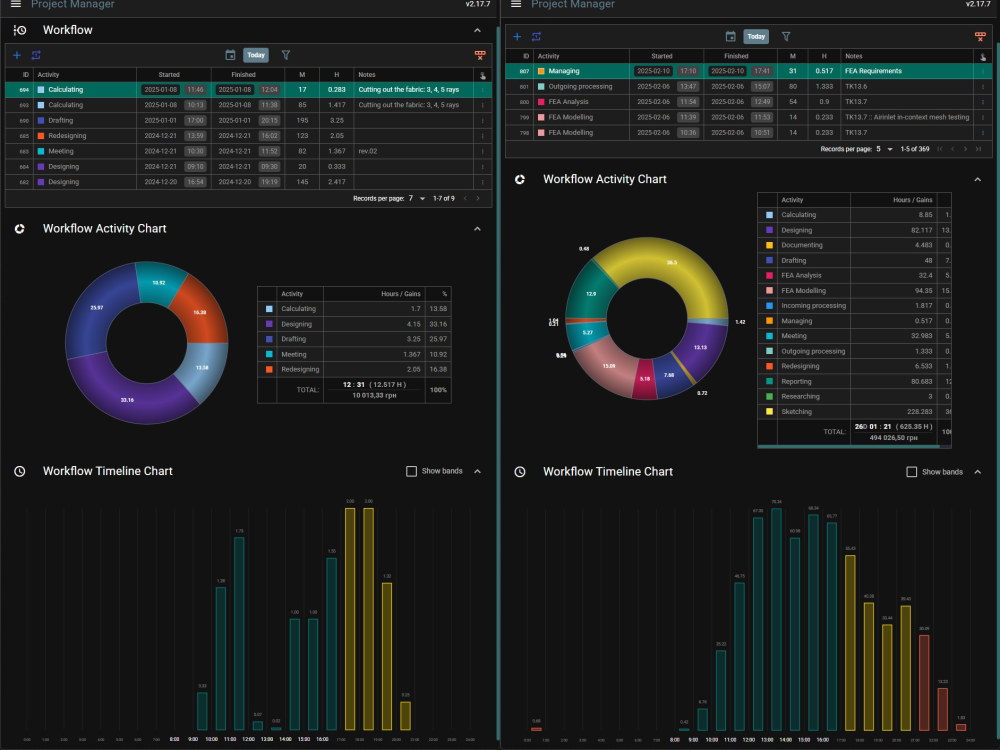Go to last page in right table
This screenshot has height=750, width=1000.
(x=978, y=149)
